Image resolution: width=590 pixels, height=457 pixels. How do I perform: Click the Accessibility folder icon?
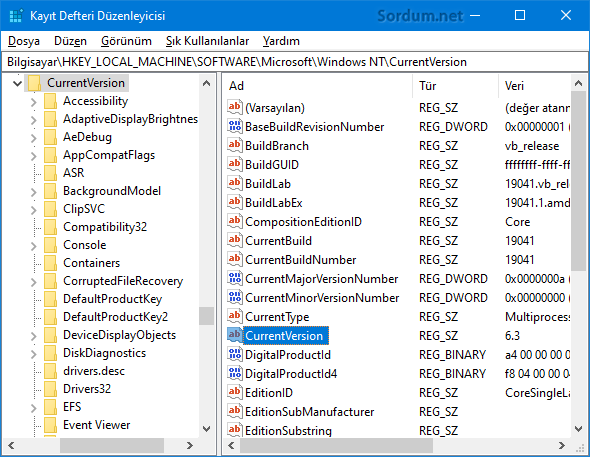tap(50, 101)
